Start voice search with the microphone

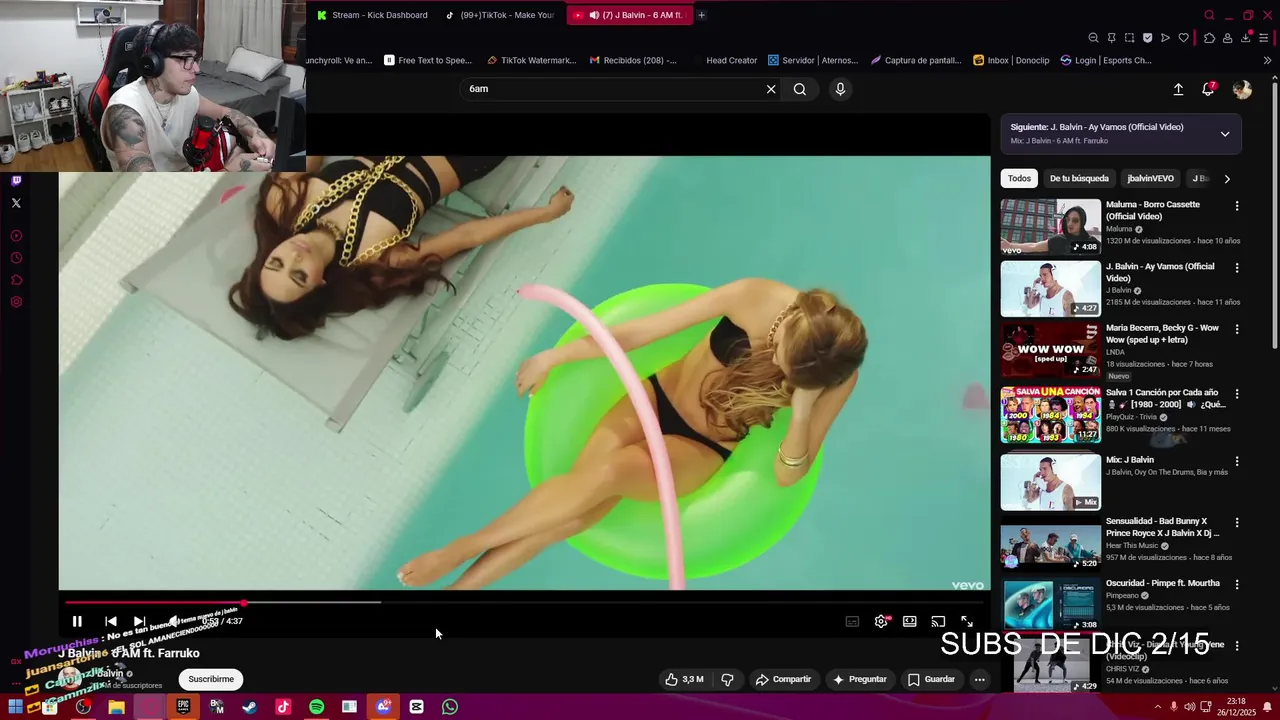[x=840, y=89]
